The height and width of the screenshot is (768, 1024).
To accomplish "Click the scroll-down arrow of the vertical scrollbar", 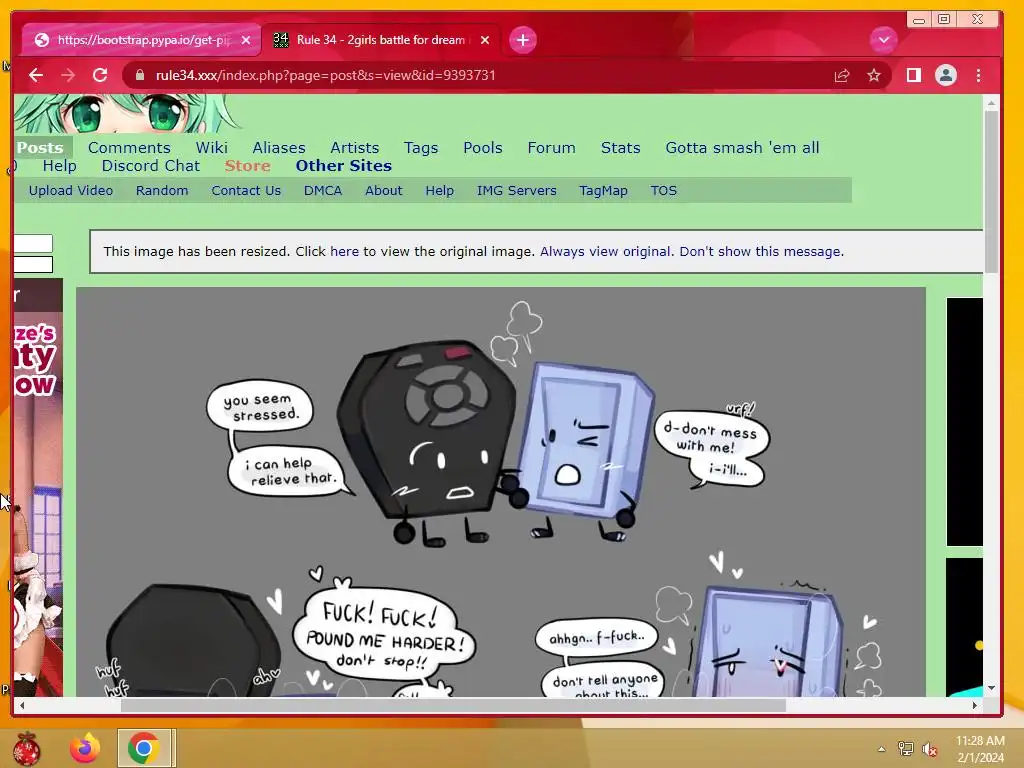I will point(991,688).
